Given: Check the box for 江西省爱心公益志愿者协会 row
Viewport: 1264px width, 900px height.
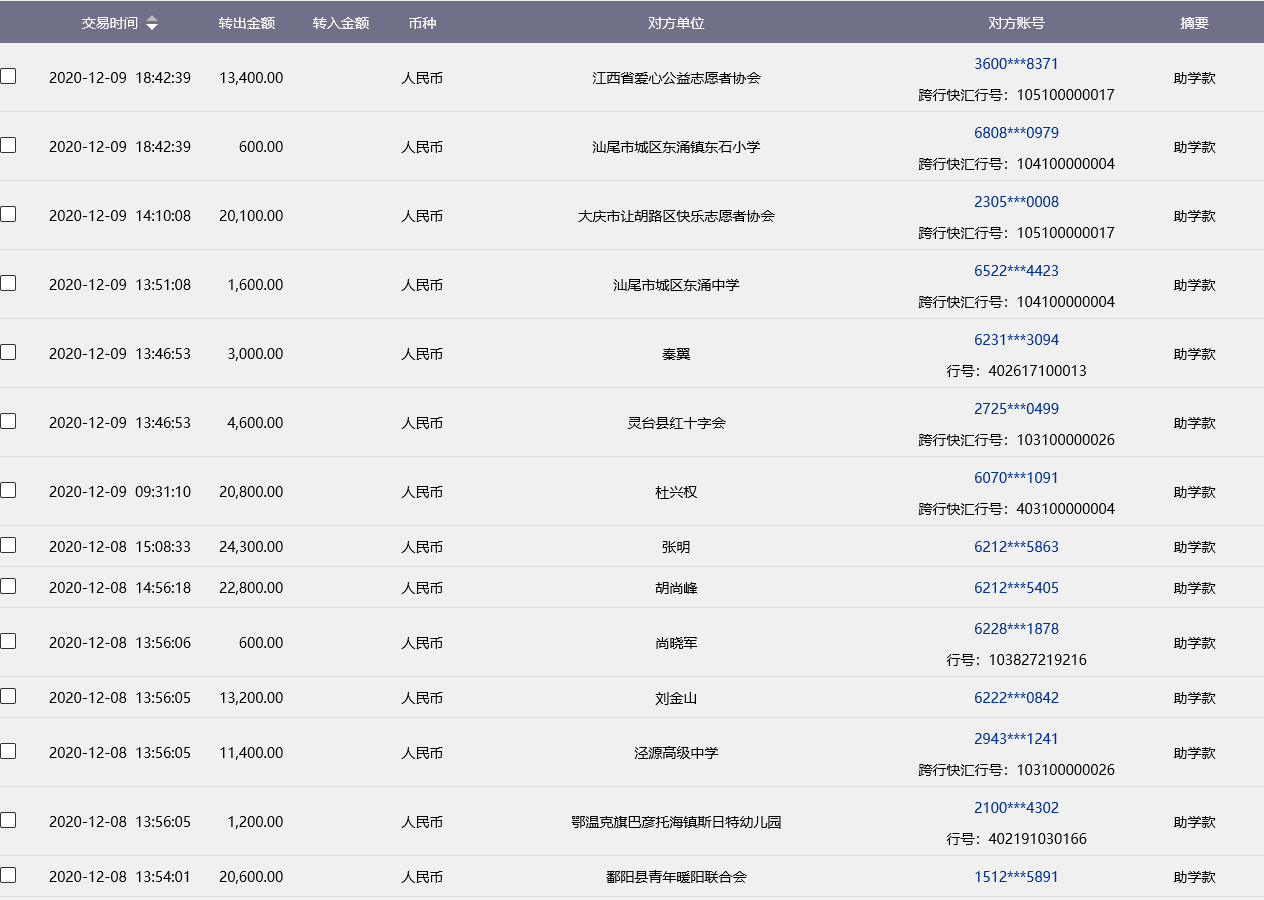Looking at the screenshot, I should 8,76.
